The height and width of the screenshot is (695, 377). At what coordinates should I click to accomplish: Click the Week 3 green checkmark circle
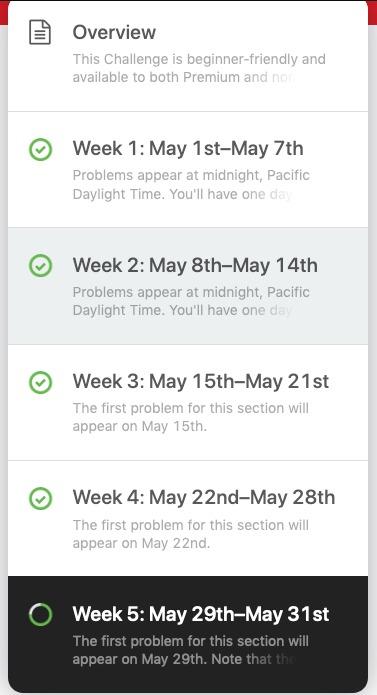pos(40,382)
